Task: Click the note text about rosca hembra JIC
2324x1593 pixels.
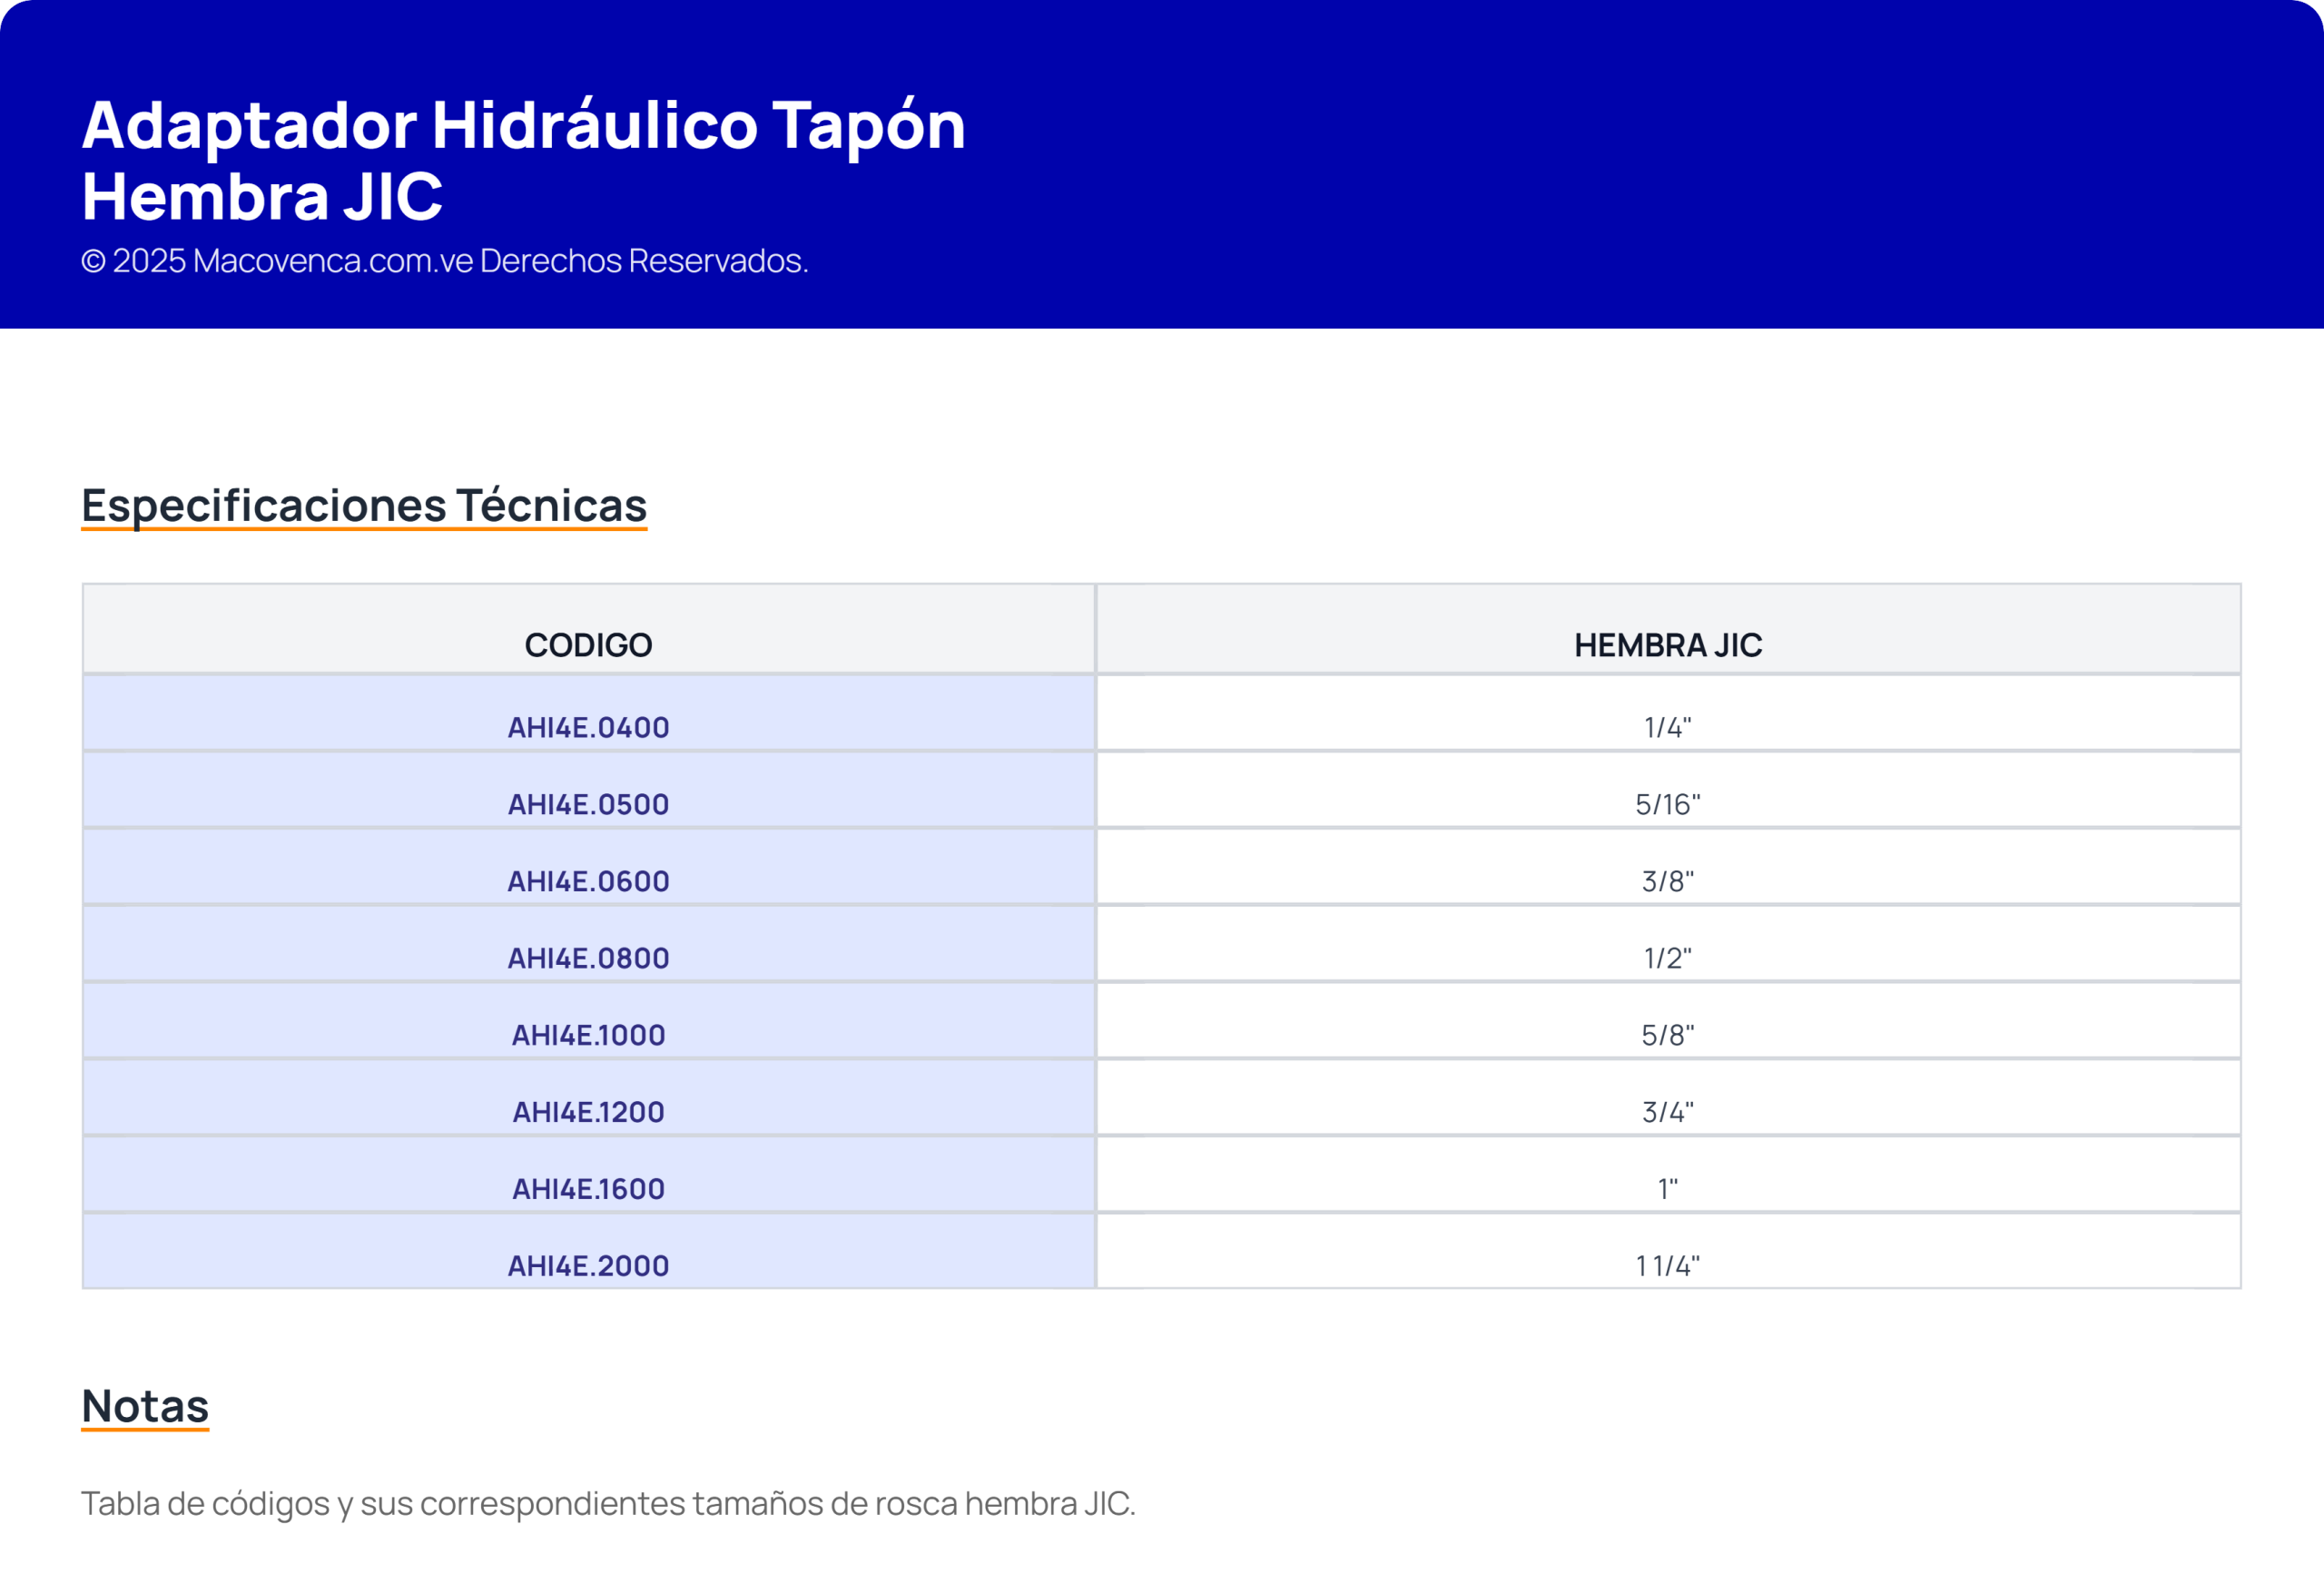Action: 608,1503
